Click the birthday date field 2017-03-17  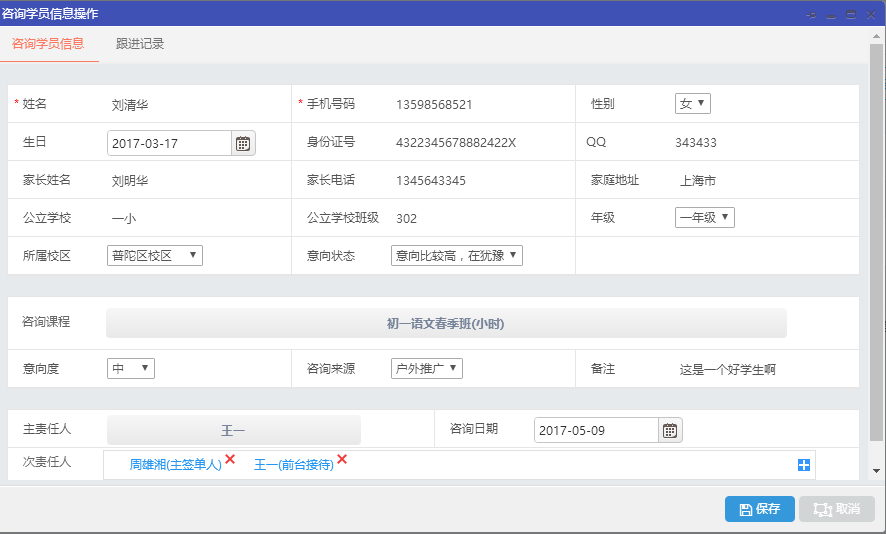[x=169, y=144]
